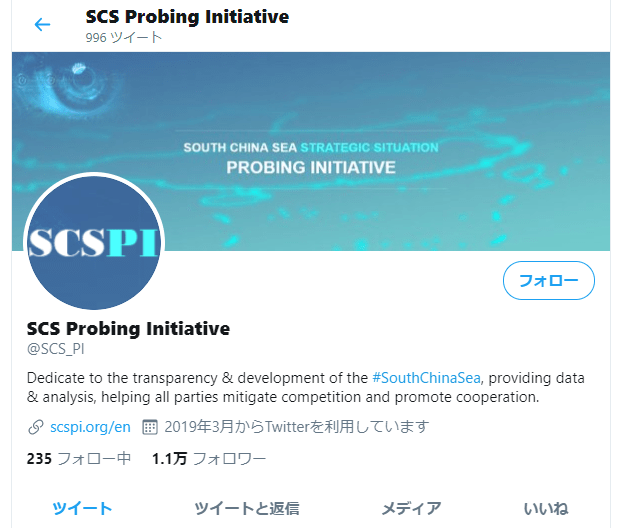Image resolution: width=617 pixels, height=528 pixels.
Task: Click the calendar join-date icon
Action: pos(150,427)
